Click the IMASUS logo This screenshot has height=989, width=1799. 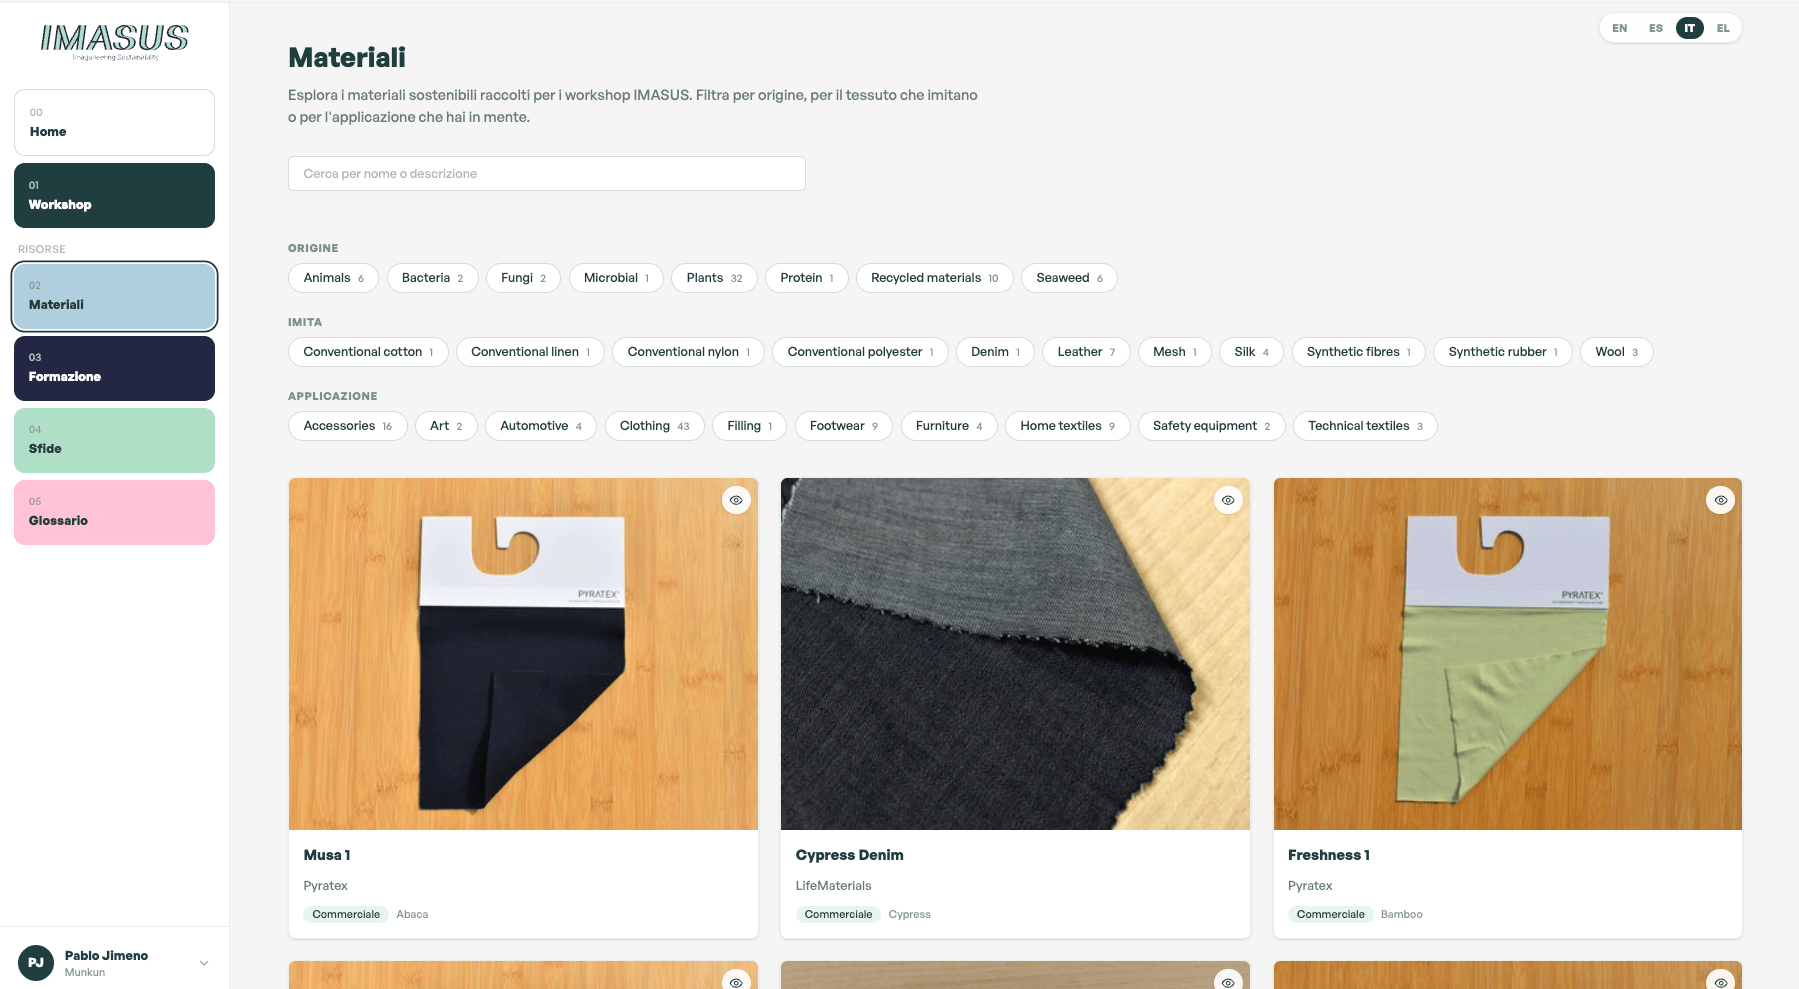pos(114,41)
